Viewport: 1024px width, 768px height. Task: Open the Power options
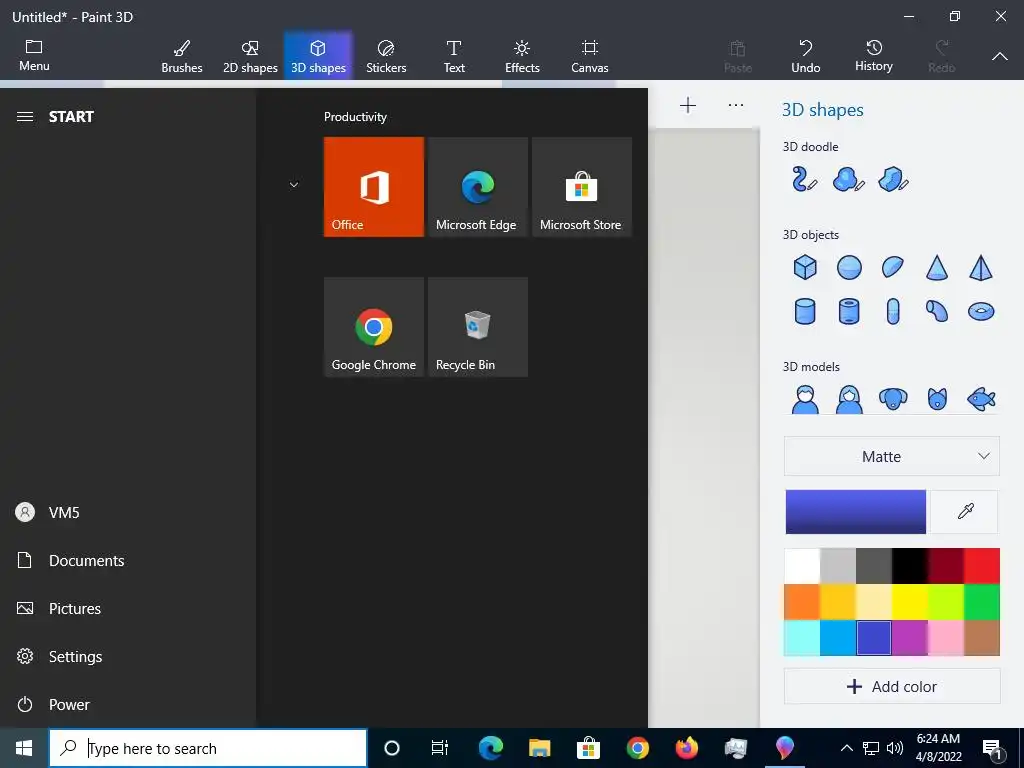point(128,704)
